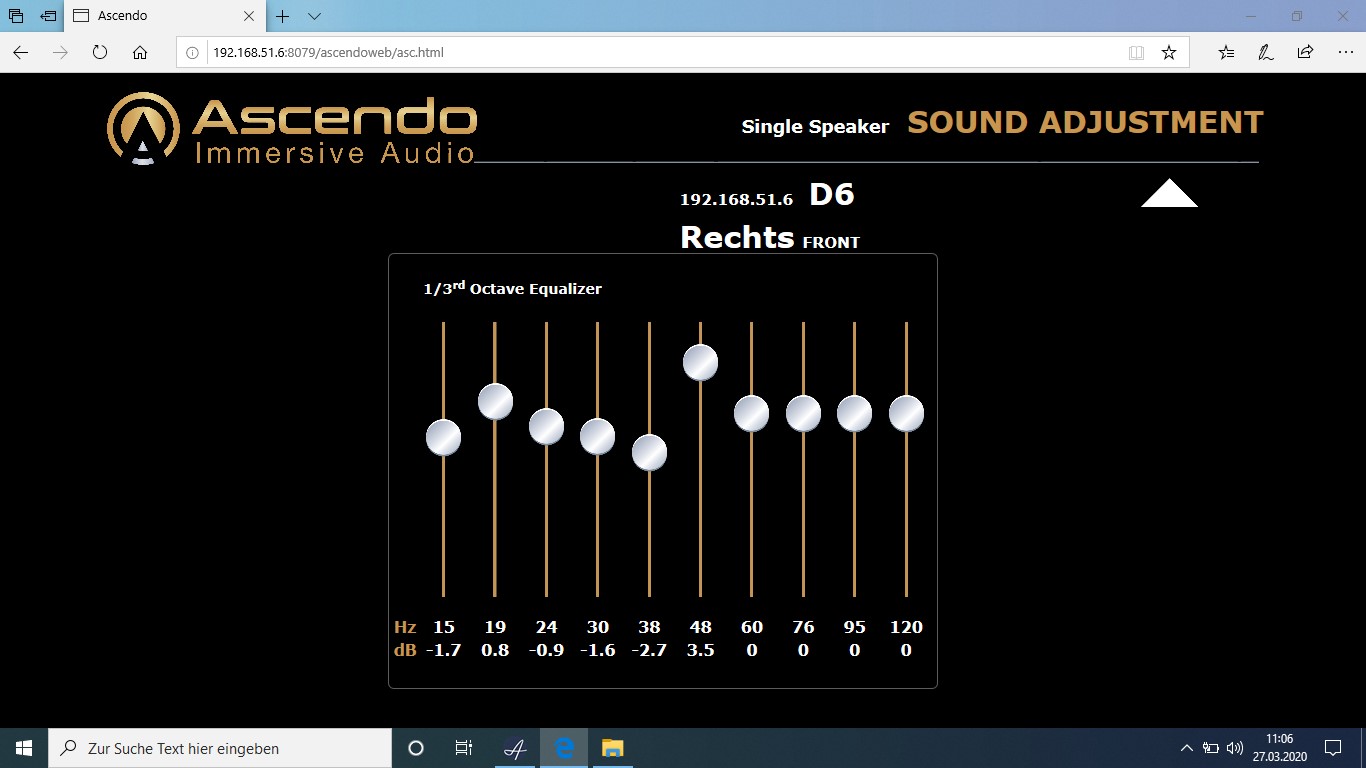Click the Single Speaker label
This screenshot has width=1366, height=768.
pos(815,127)
